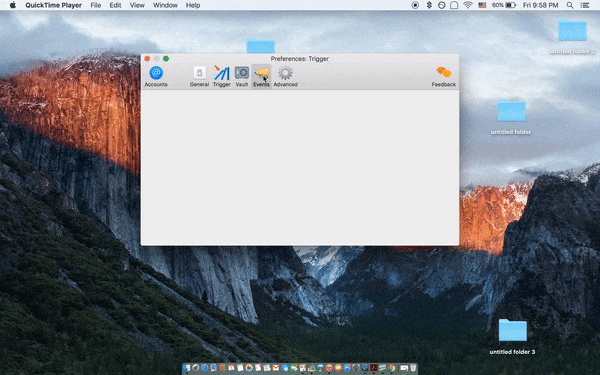Screen dimensions: 600x375
Task: Open Spotlight search magnifier
Action: pos(570,5)
